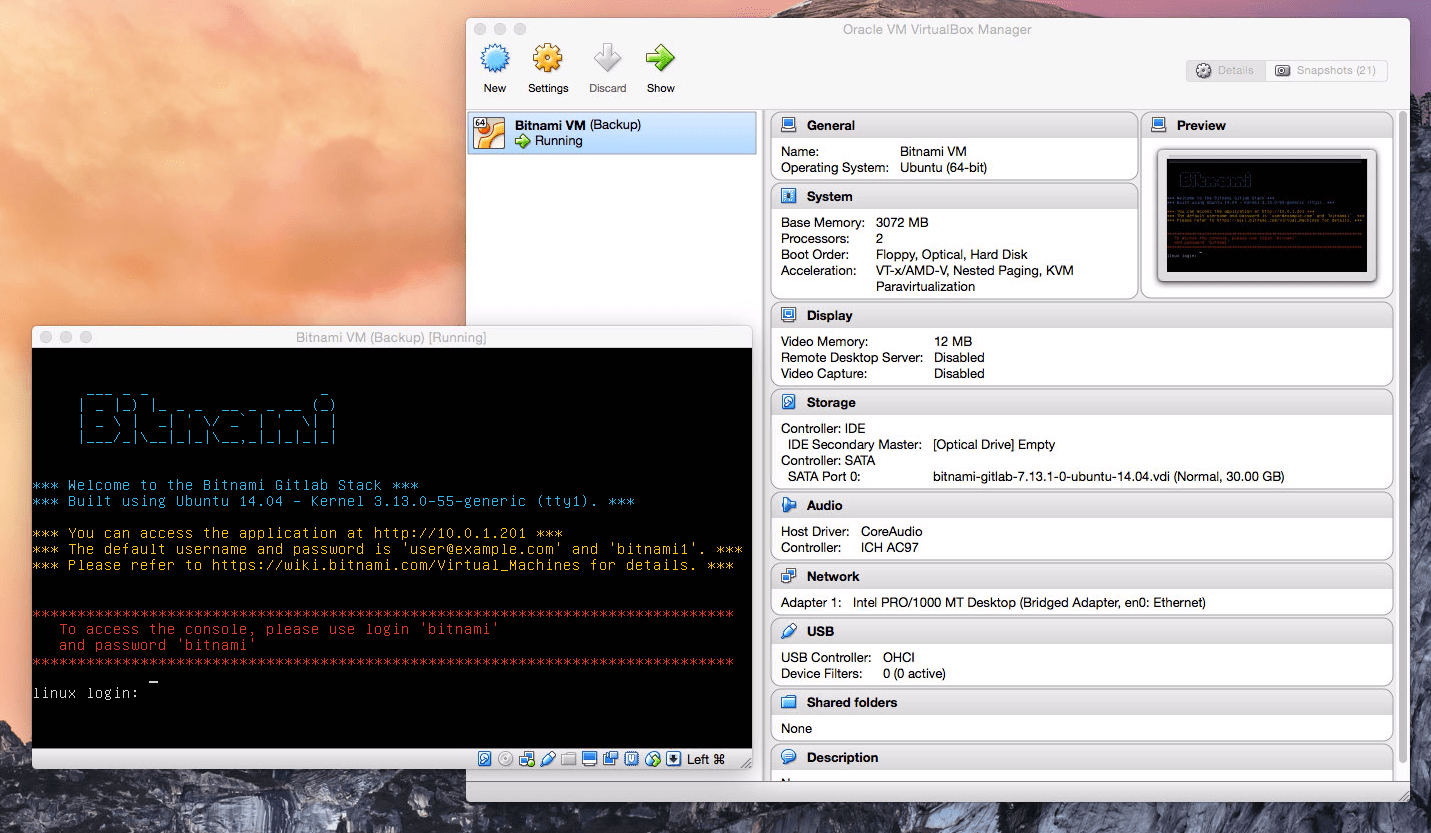This screenshot has width=1431, height=833.
Task: Click the green Show arrow icon
Action: pyautogui.click(x=660, y=60)
